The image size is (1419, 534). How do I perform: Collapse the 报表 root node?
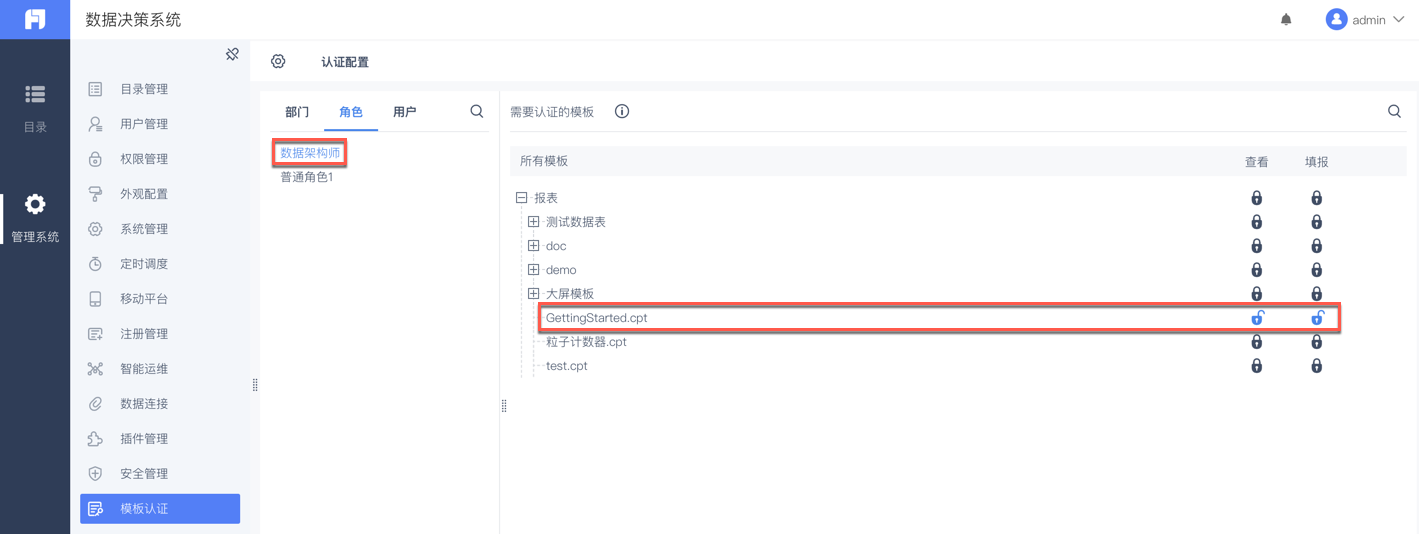(x=521, y=198)
